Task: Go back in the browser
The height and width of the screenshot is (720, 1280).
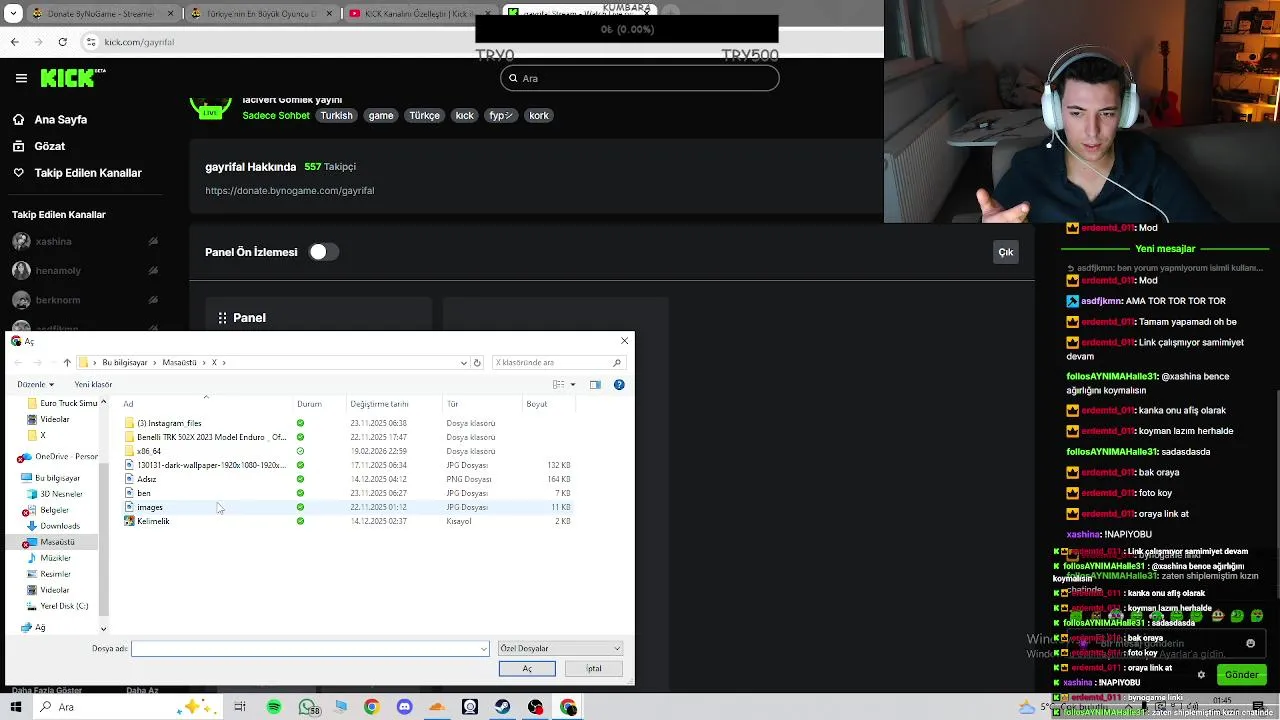Action: pos(14,42)
